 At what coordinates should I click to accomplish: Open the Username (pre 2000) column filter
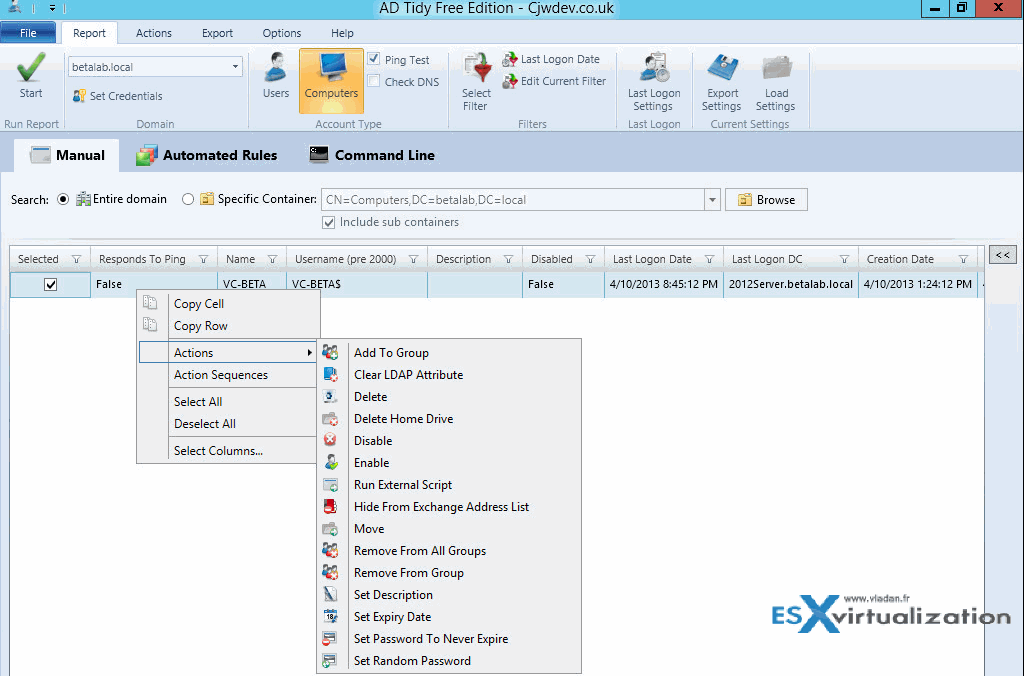413,259
